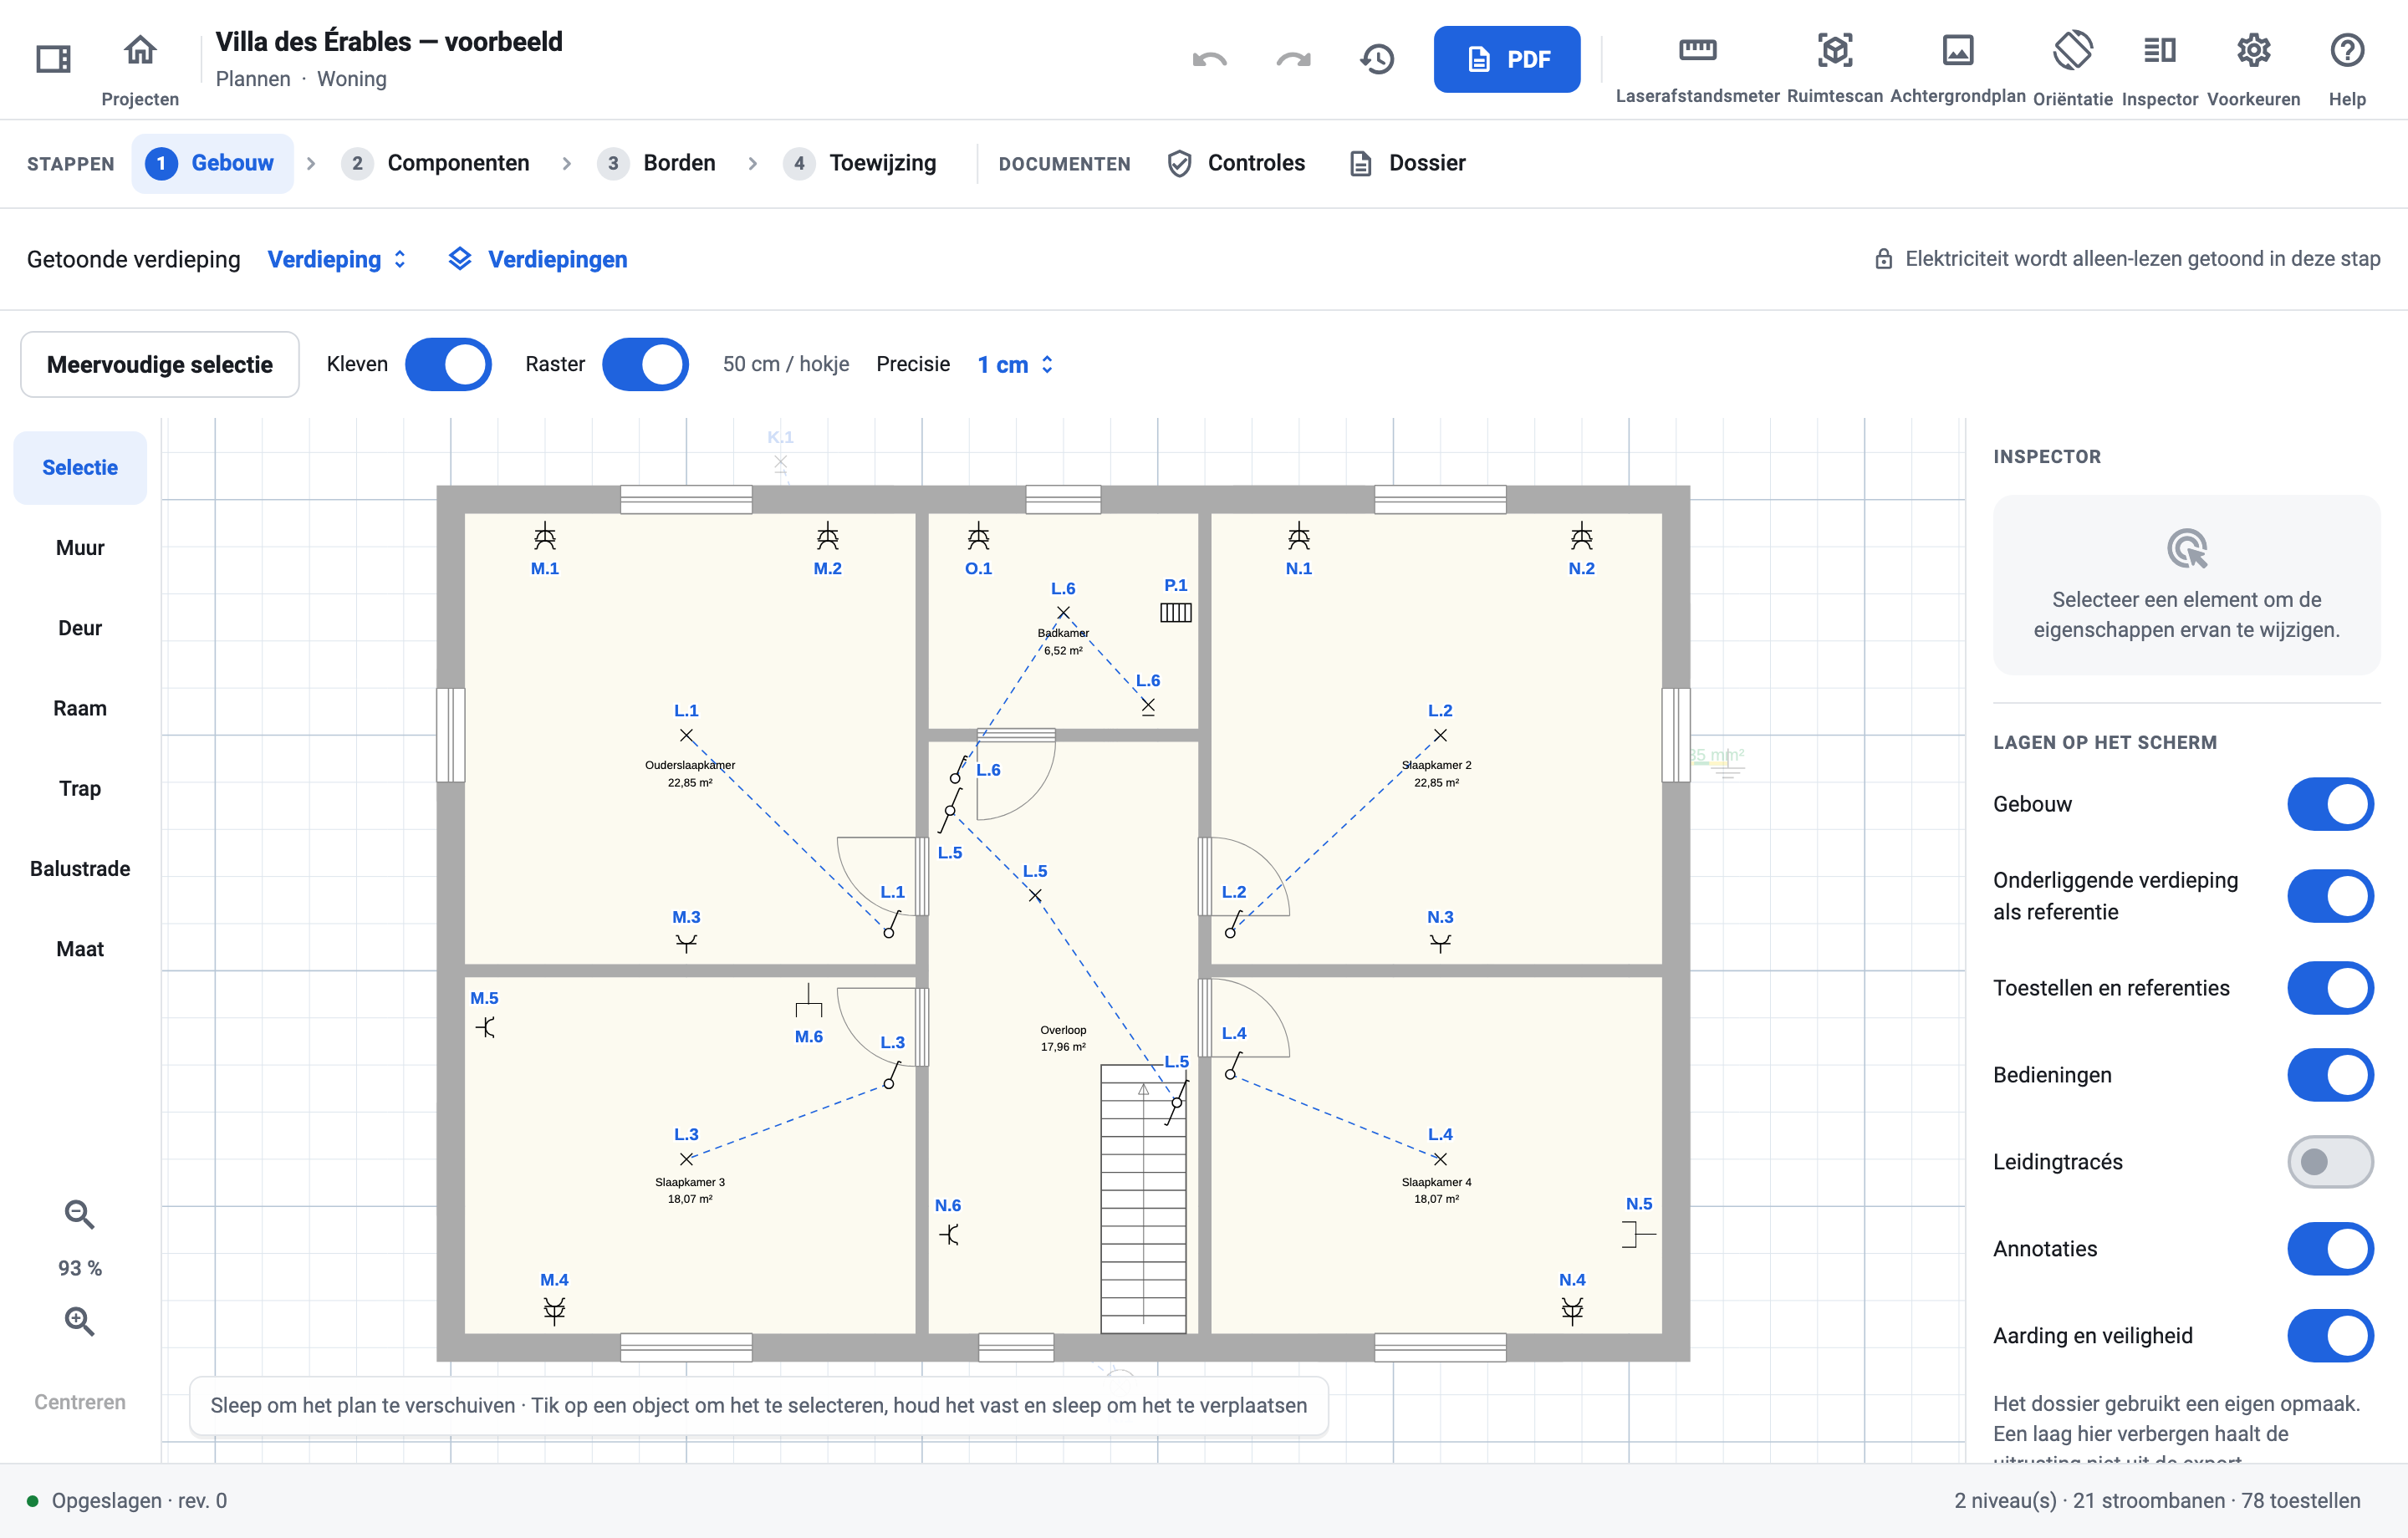Viewport: 2408px width, 1538px height.
Task: Choose the Muur drawing tool
Action: [80, 547]
